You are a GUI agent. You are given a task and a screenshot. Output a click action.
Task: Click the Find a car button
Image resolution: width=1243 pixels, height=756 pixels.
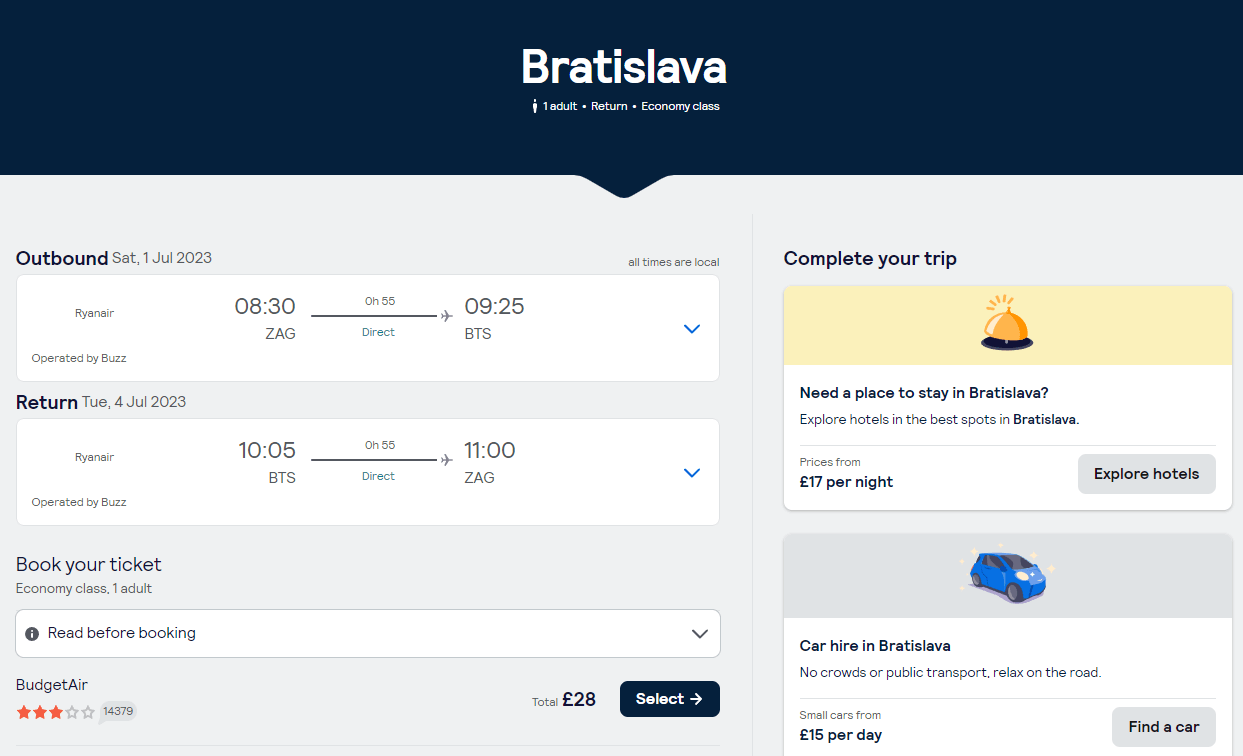pos(1164,727)
